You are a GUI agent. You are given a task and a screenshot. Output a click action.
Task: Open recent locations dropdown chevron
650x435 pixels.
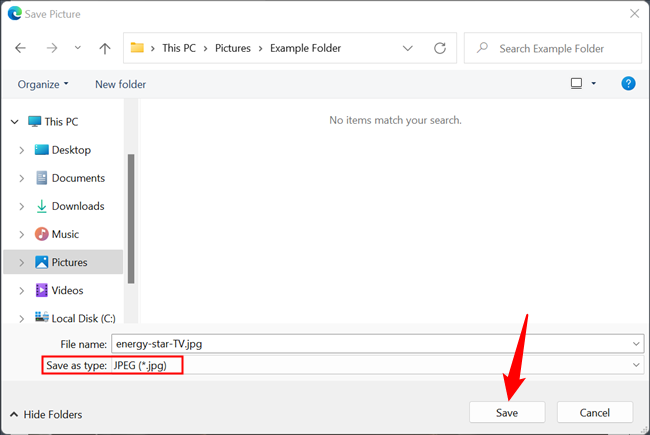coord(78,48)
